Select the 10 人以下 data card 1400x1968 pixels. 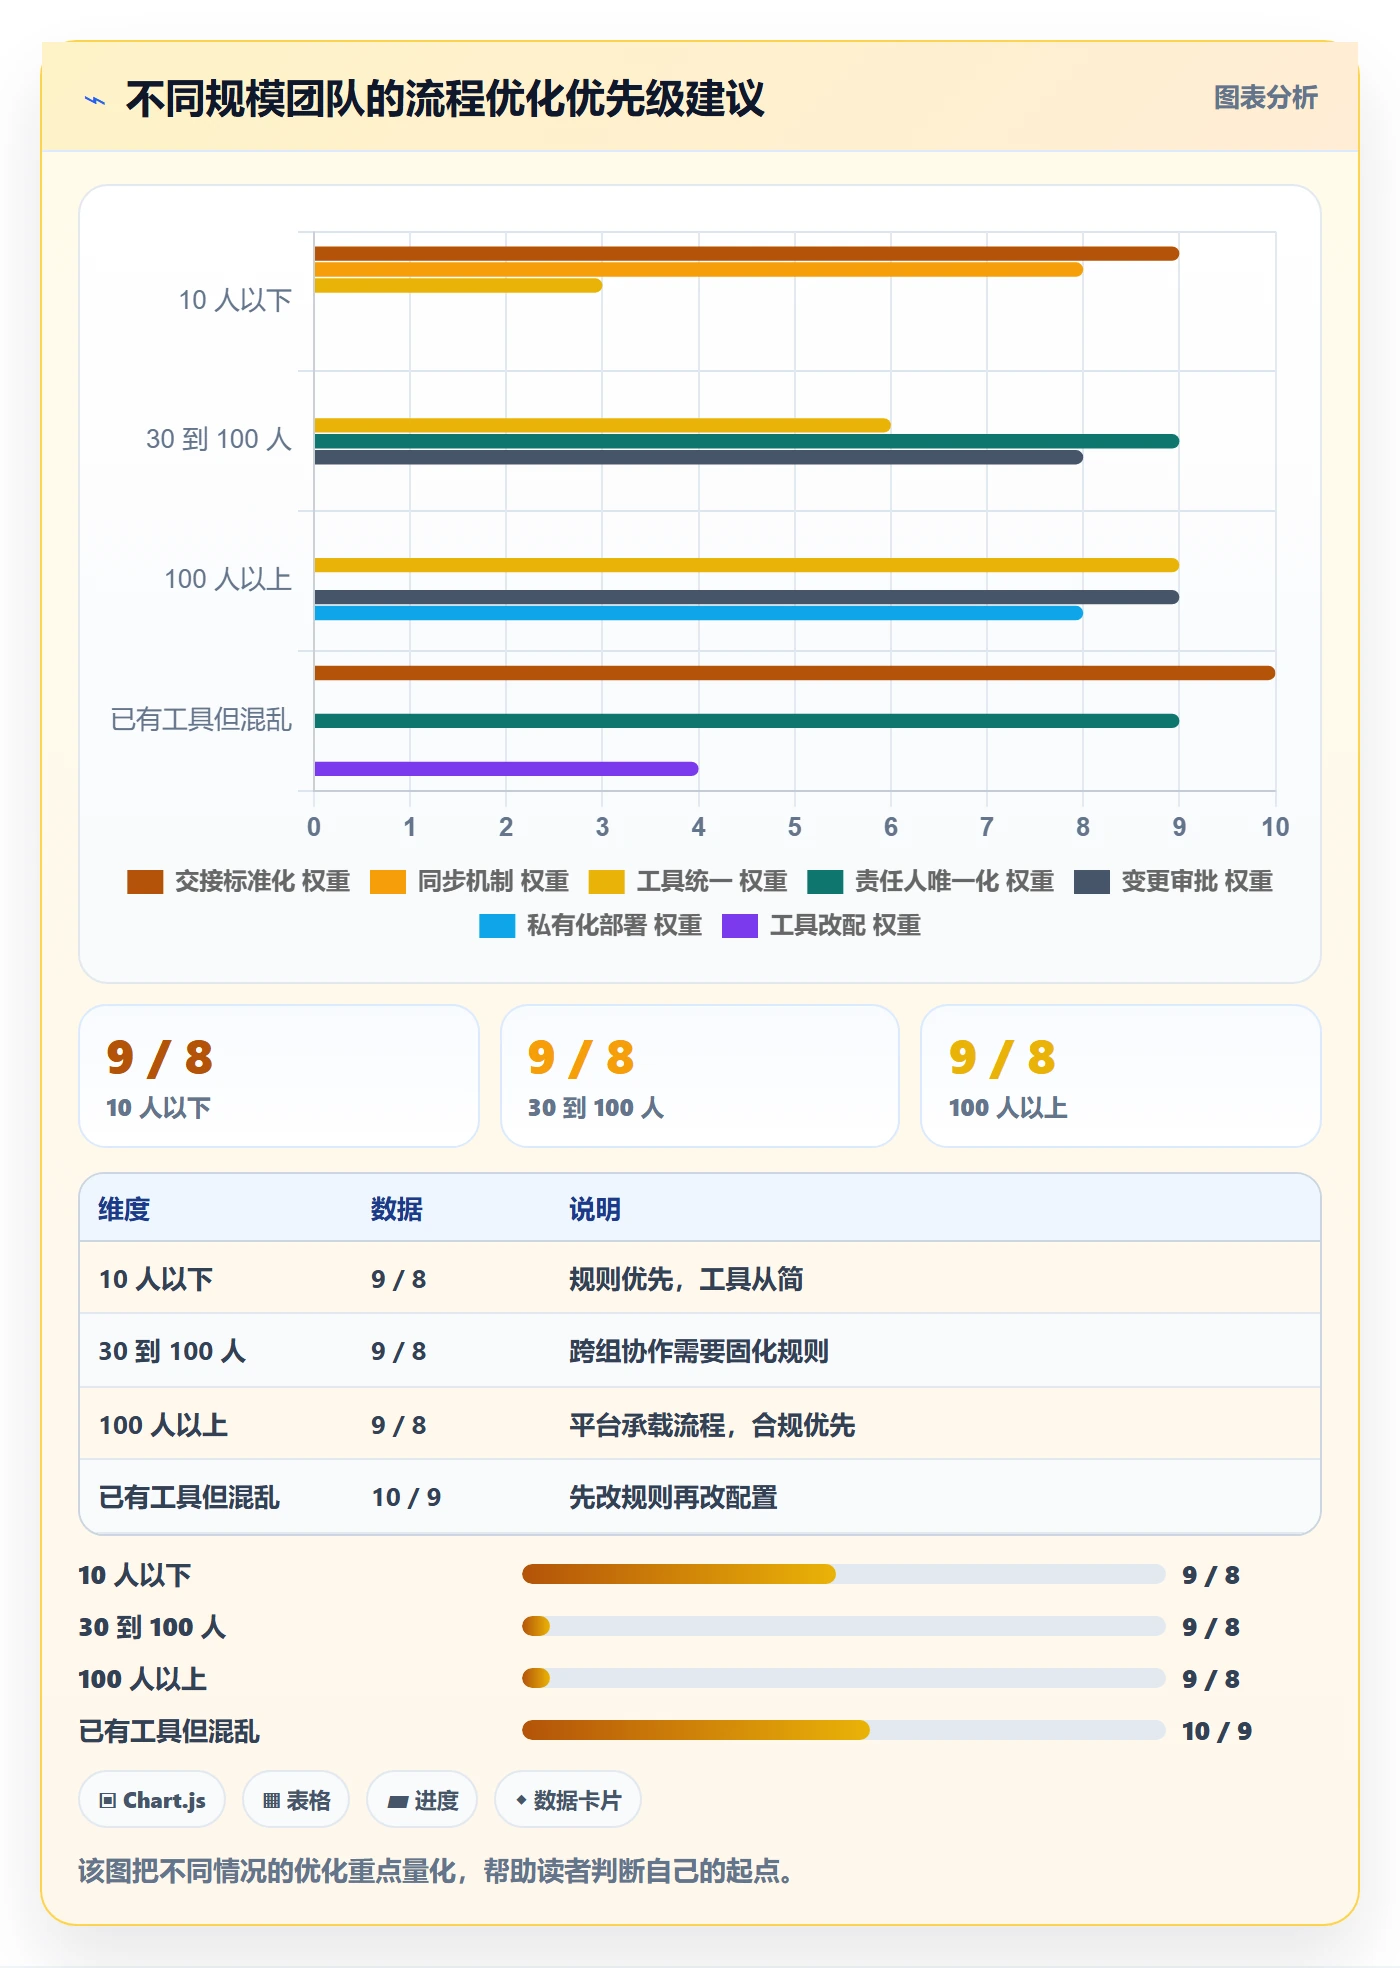(x=279, y=1076)
